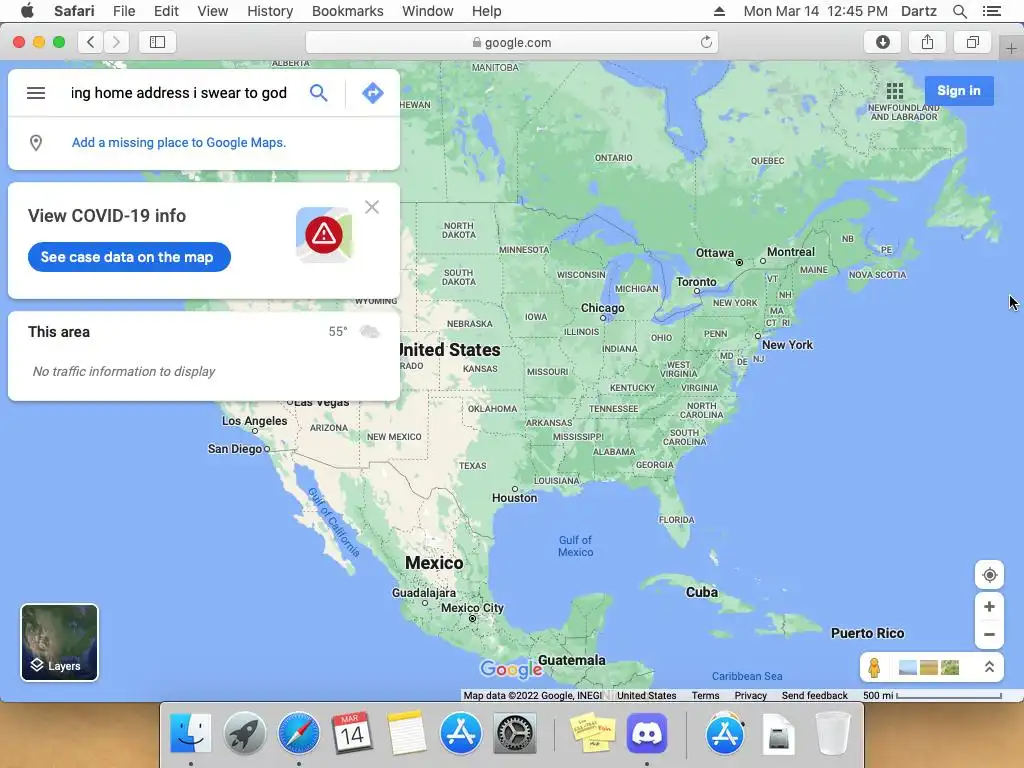This screenshot has width=1024, height=768.
Task: Open the Apple menu
Action: (27, 11)
